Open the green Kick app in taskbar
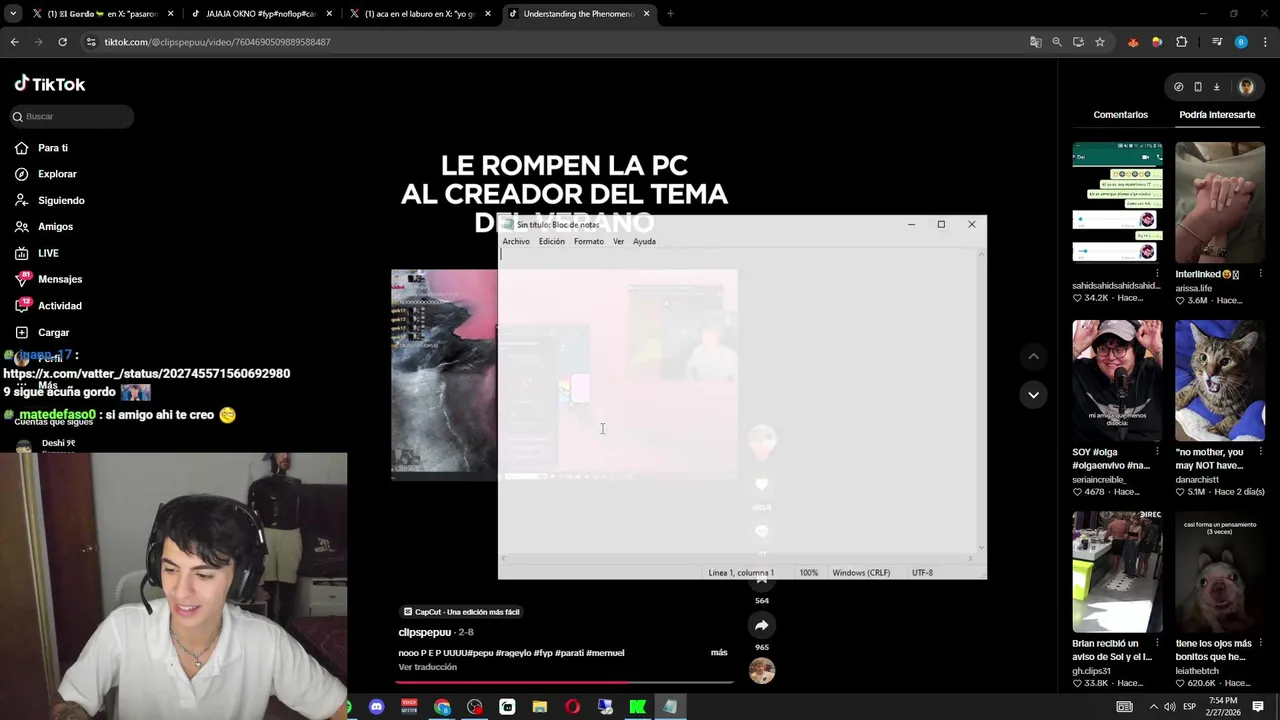Screen dimensions: 1280x720 click(x=637, y=707)
